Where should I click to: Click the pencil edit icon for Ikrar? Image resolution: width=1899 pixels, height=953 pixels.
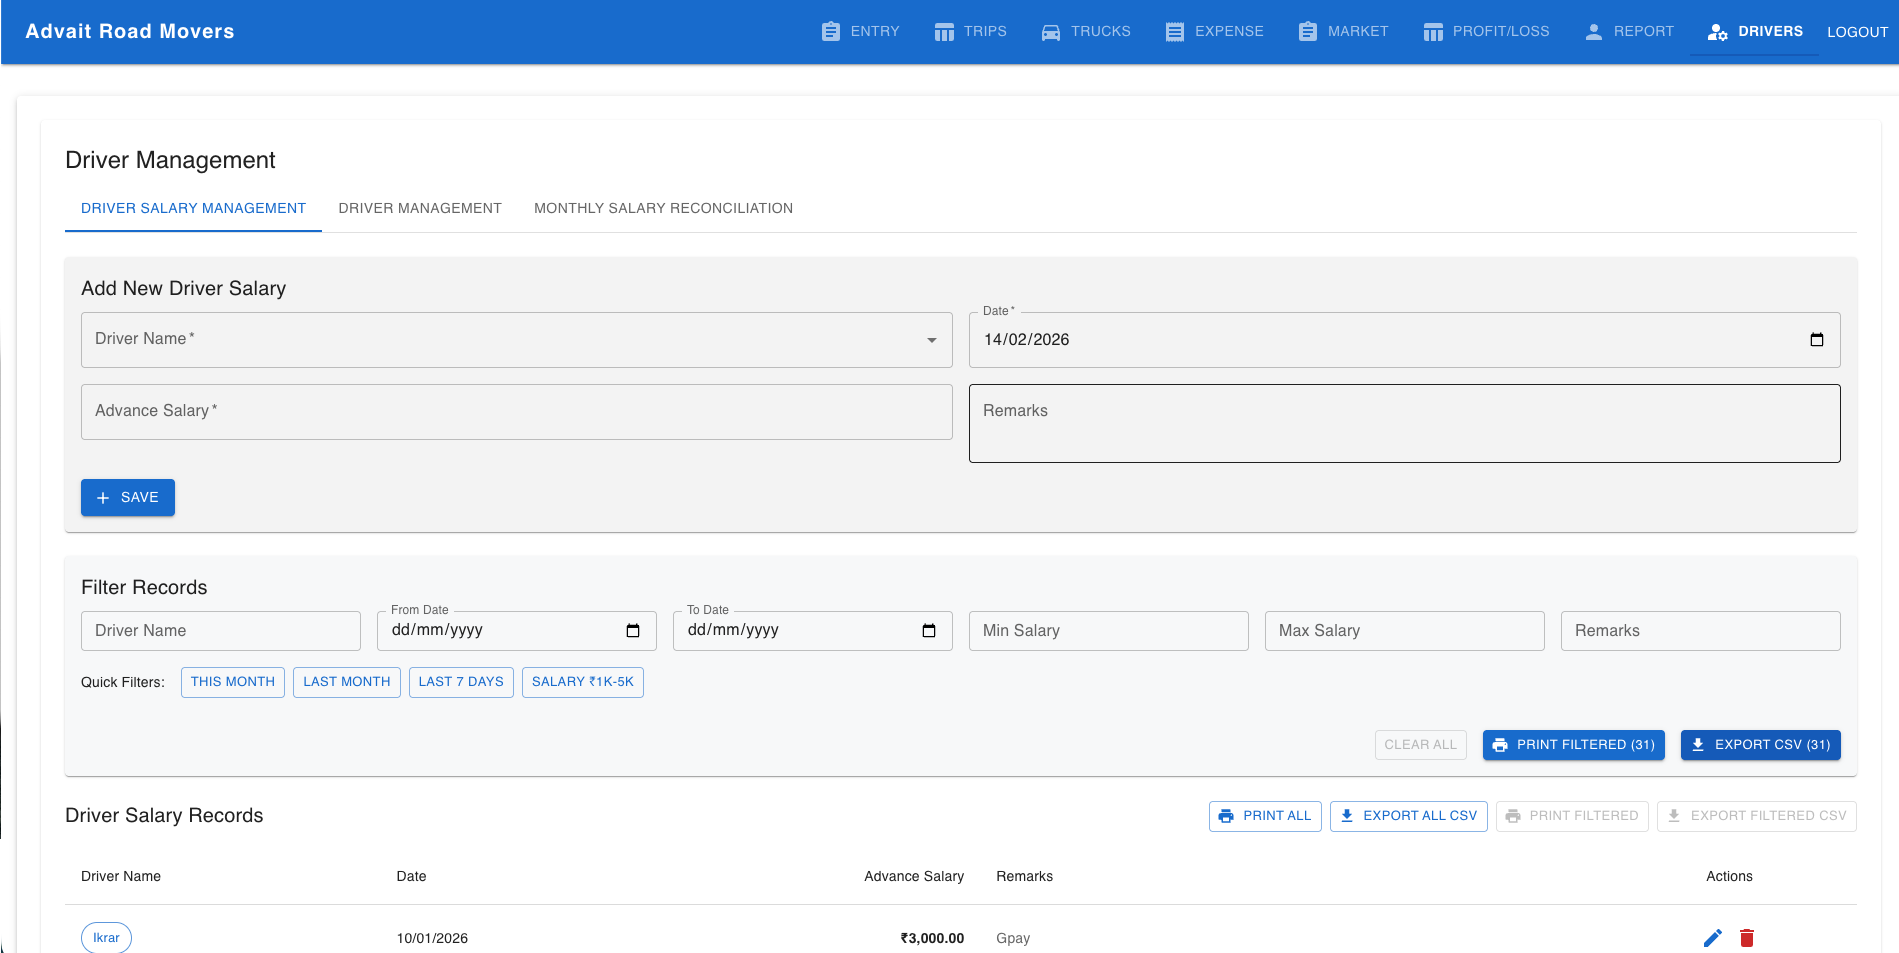coord(1712,937)
